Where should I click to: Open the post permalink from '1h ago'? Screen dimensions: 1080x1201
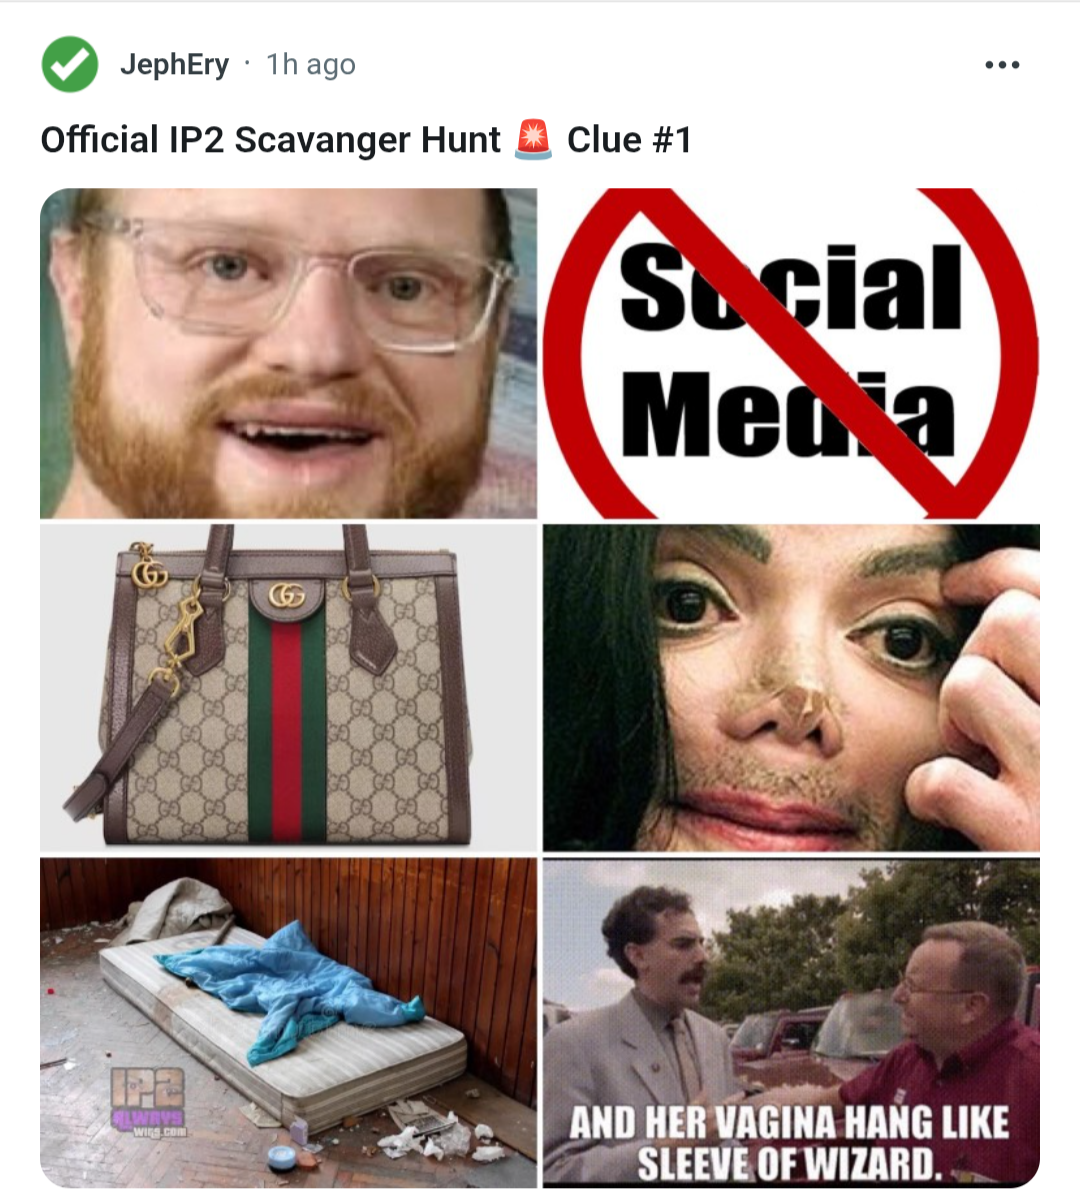311,65
